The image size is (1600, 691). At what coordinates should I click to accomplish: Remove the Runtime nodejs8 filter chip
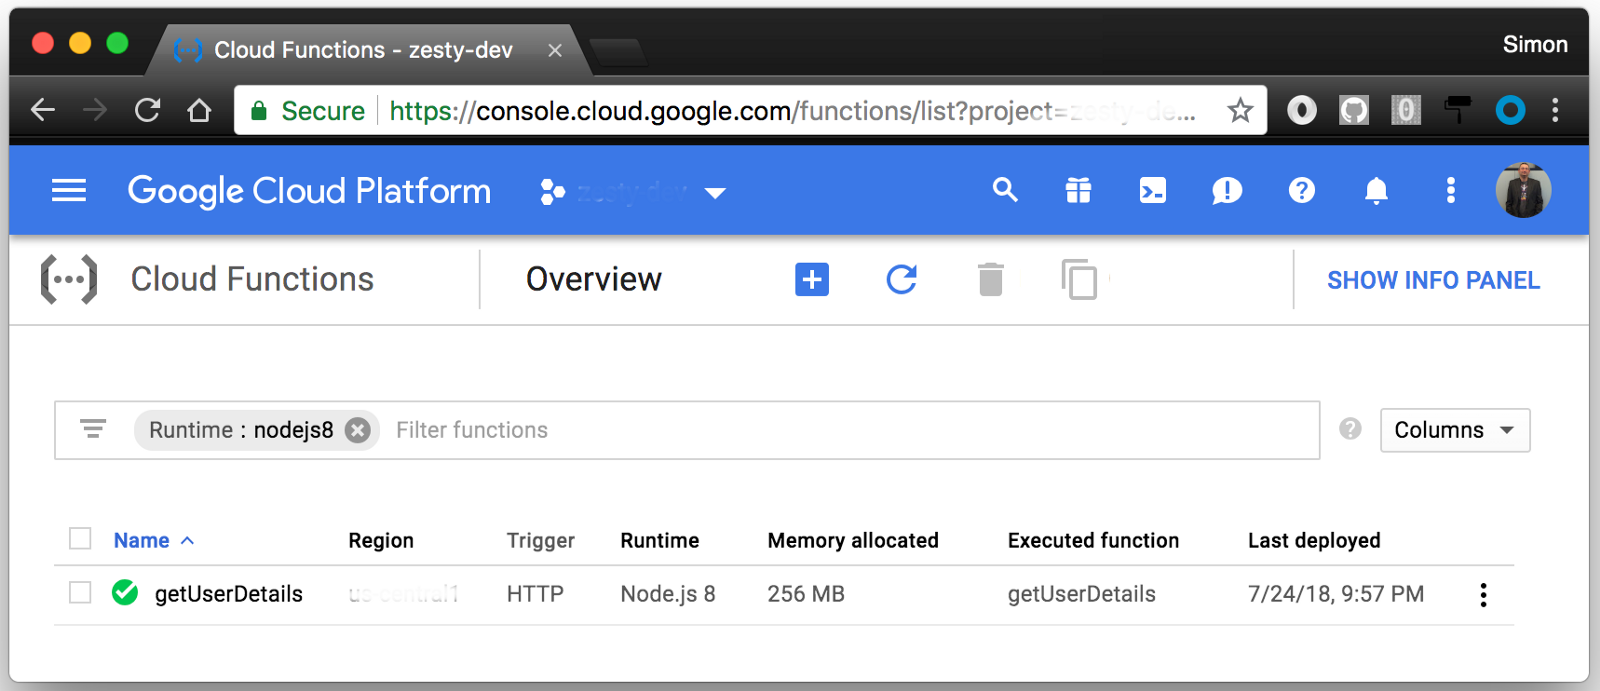tap(357, 430)
